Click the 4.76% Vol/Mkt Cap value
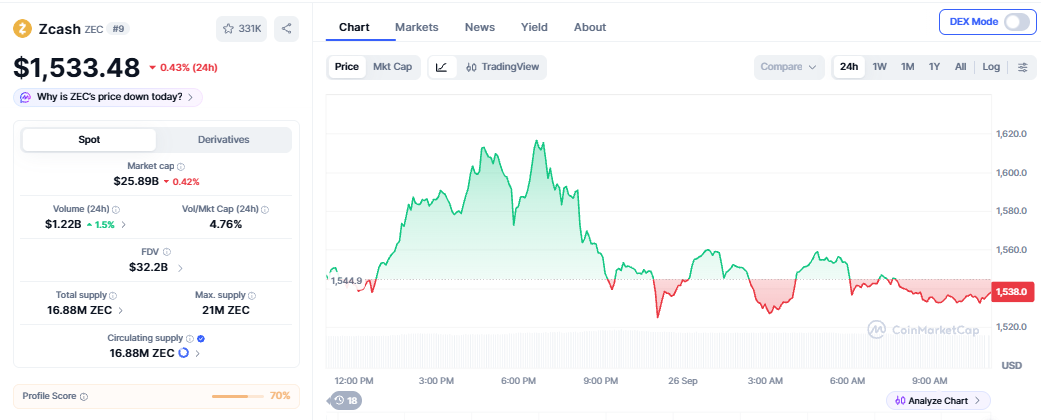The width and height of the screenshot is (1041, 420). [x=226, y=224]
